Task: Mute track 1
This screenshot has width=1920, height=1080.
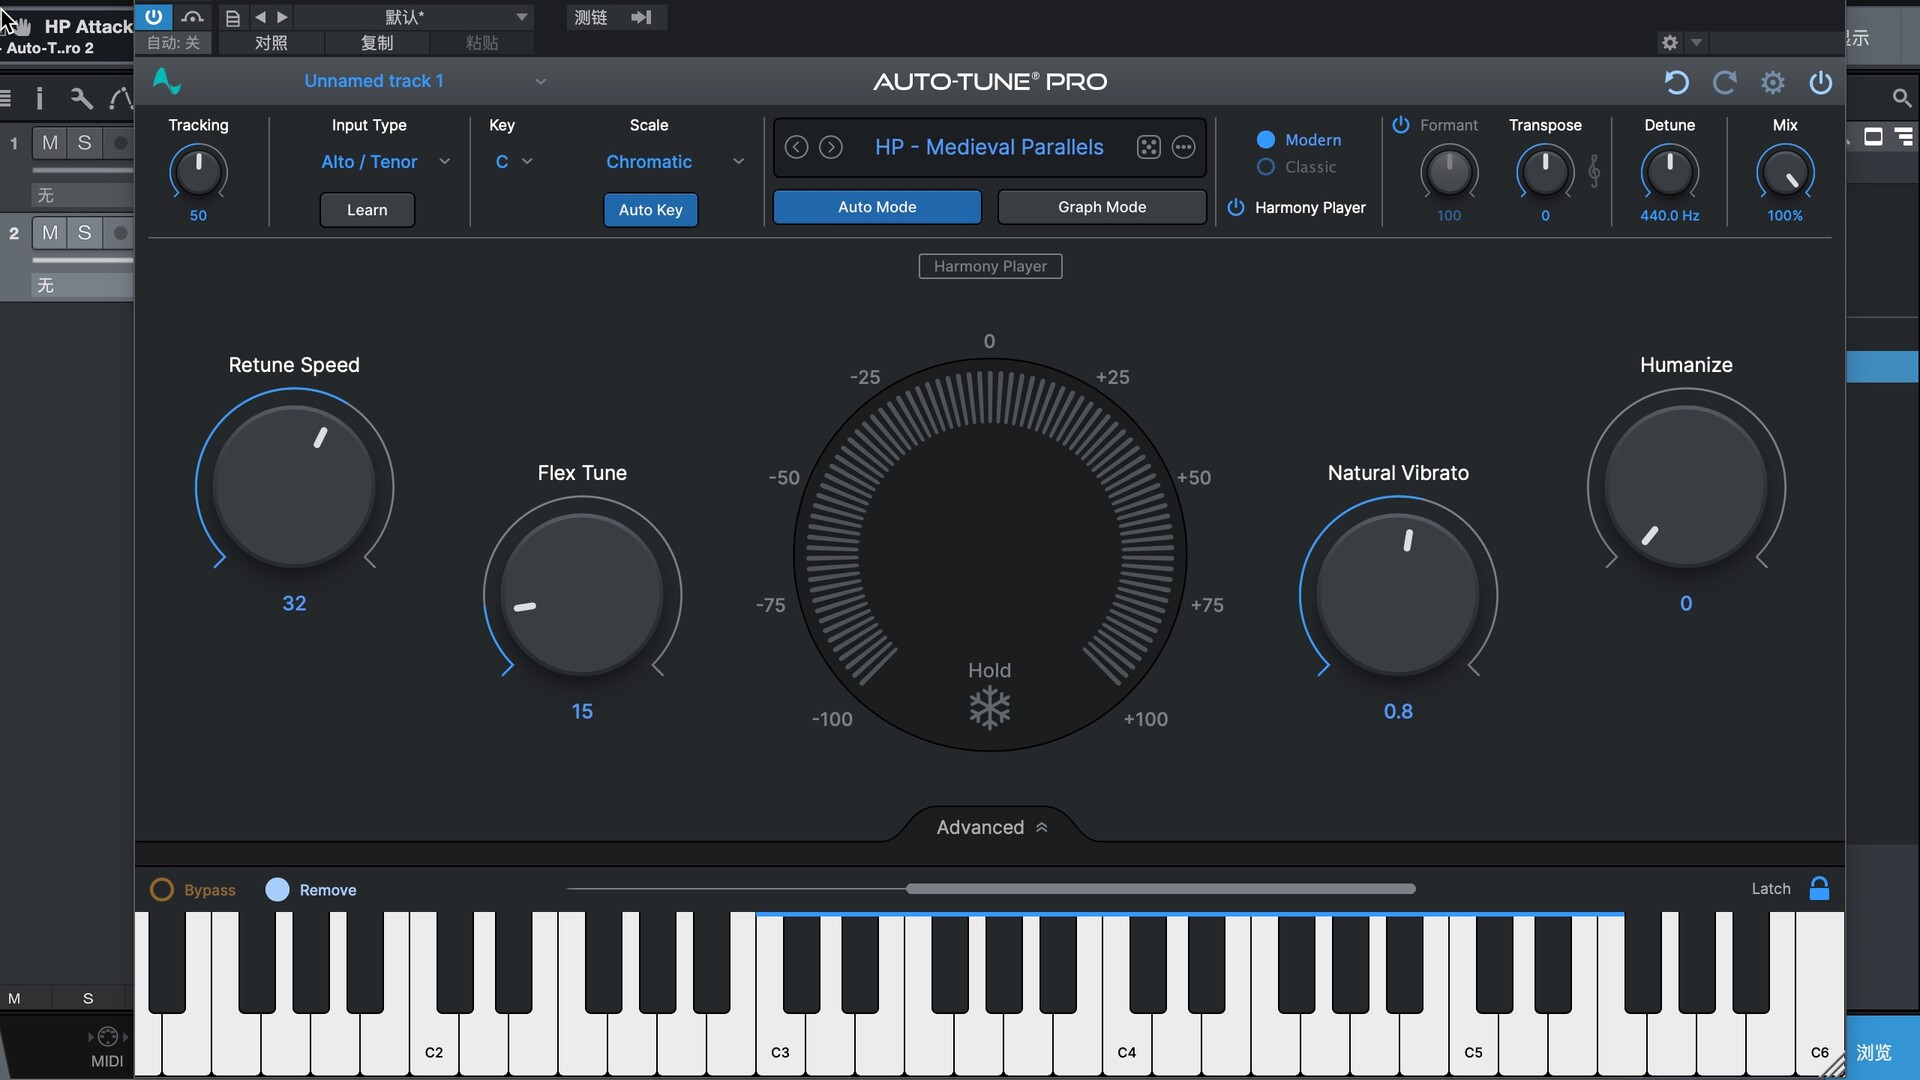Action: [49, 143]
